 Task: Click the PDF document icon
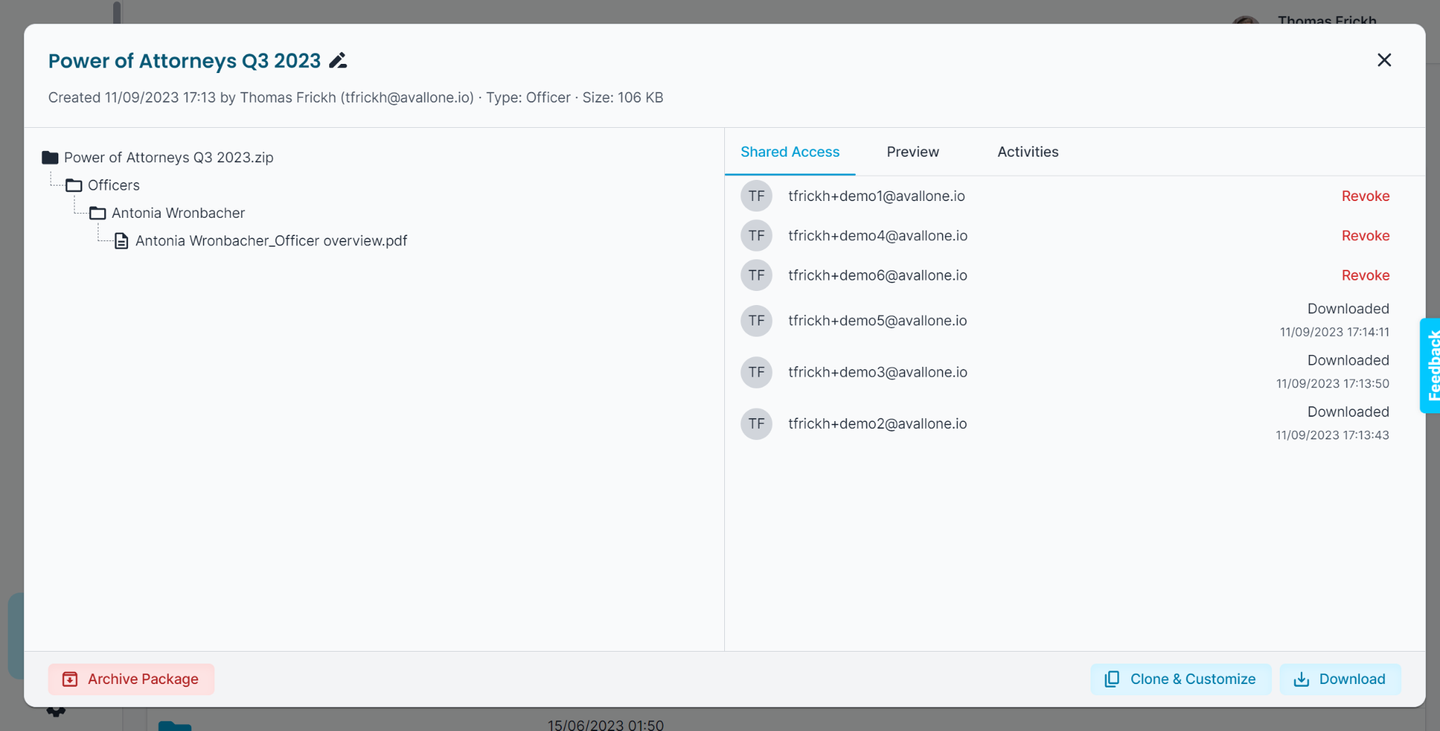tap(121, 241)
